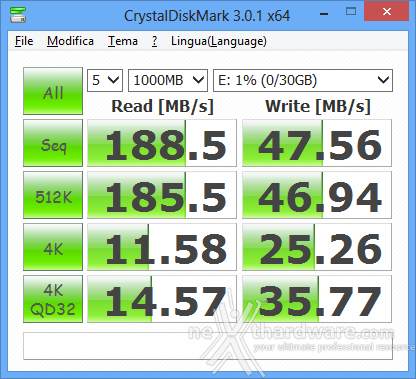Click the Seq read result 188.5
Viewport: 416px width, 379px height.
pyautogui.click(x=162, y=143)
